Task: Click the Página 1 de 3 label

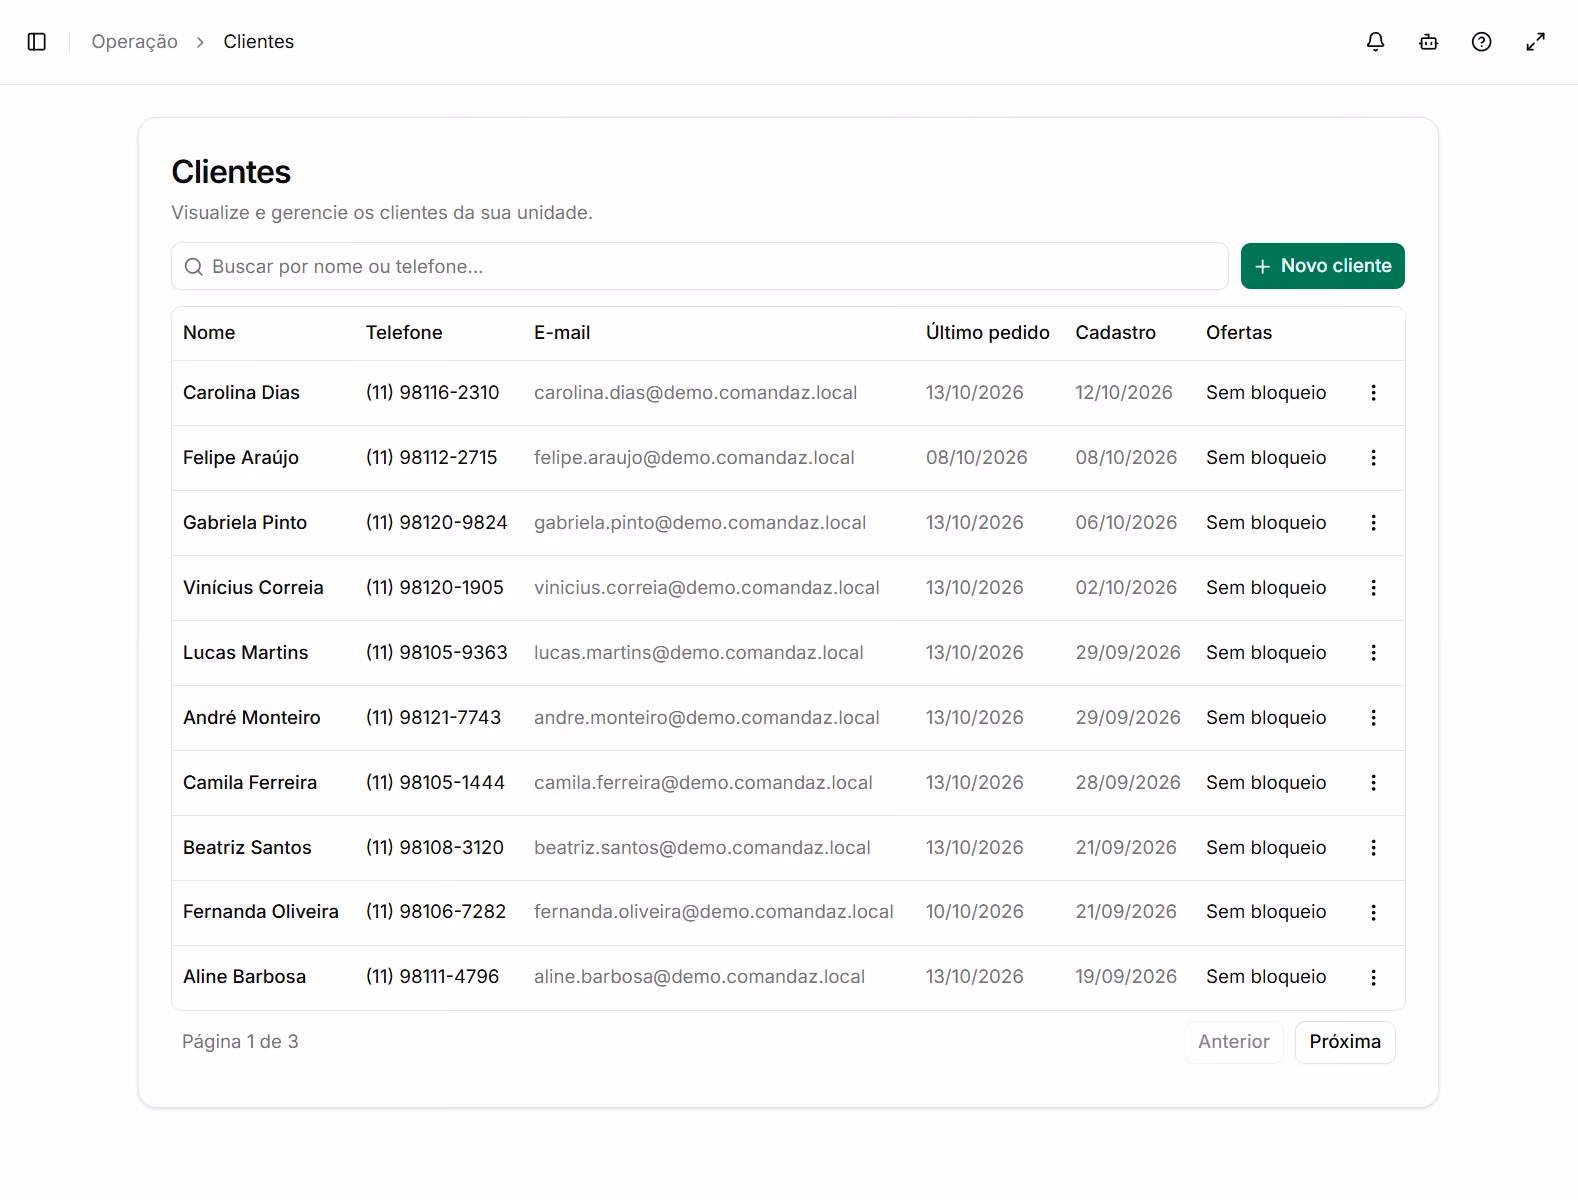Action: click(240, 1042)
